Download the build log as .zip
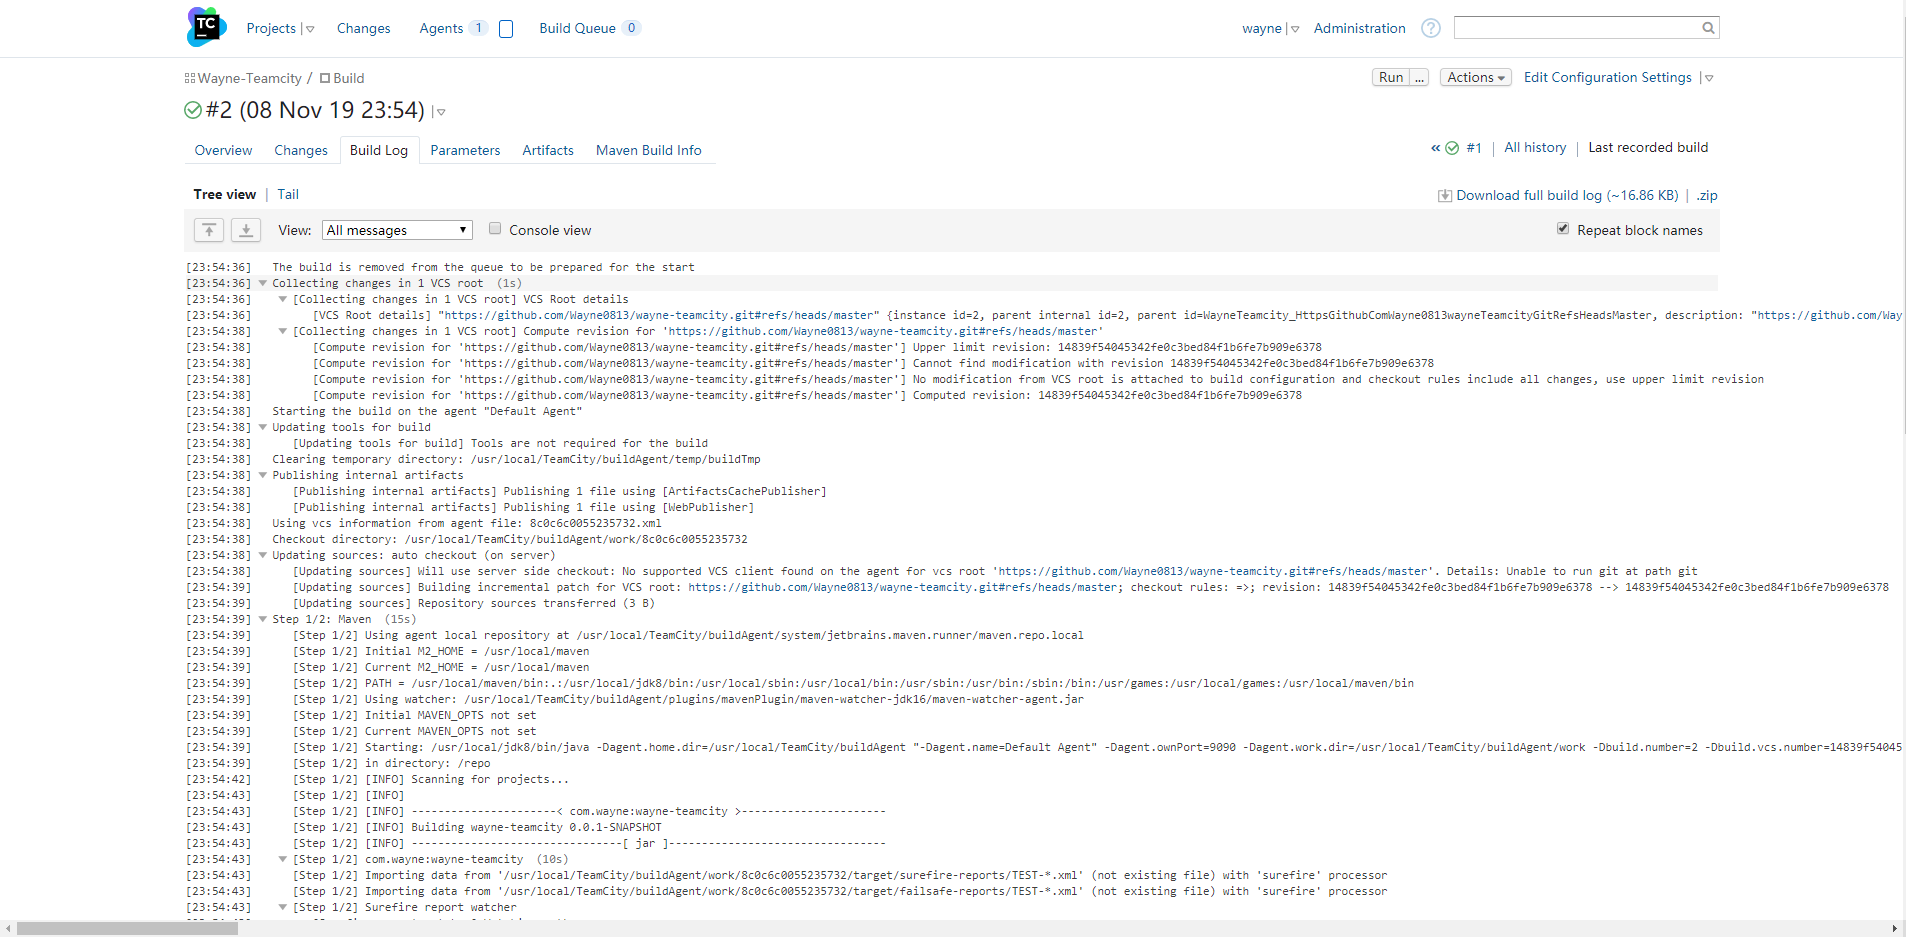 click(x=1707, y=195)
